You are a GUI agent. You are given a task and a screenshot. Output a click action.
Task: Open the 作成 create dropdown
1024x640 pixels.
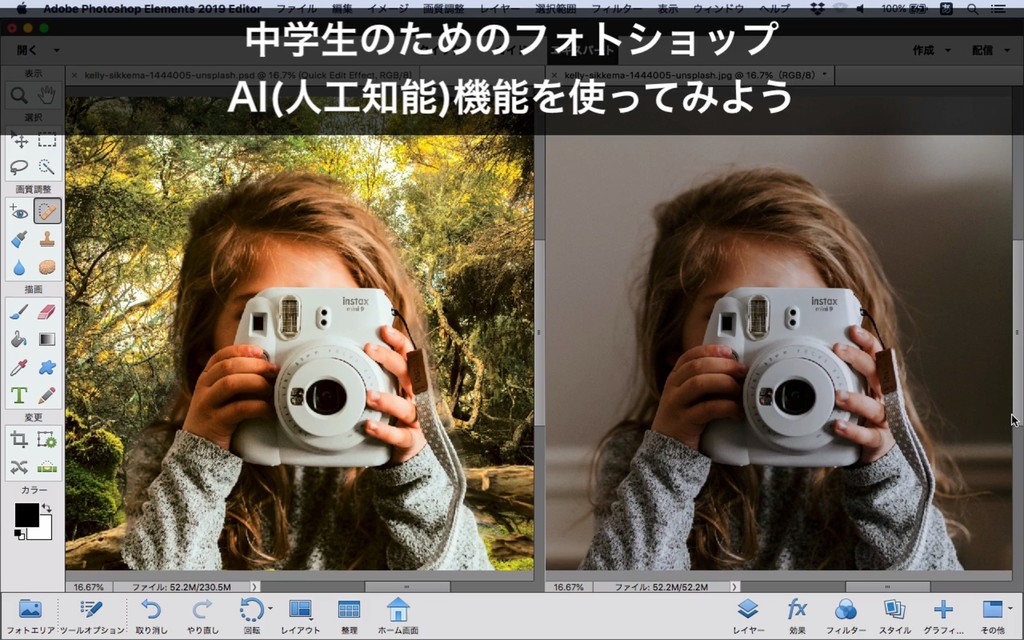coord(931,50)
